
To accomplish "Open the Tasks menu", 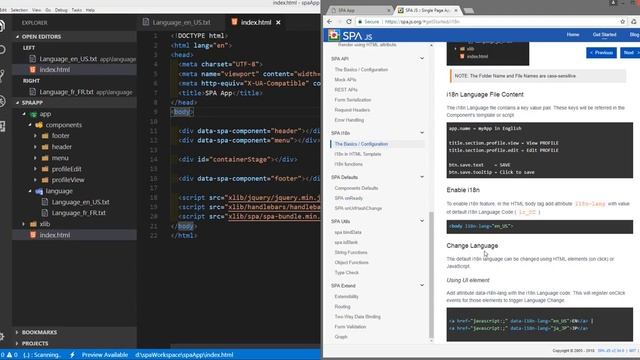I will tap(77, 10).
